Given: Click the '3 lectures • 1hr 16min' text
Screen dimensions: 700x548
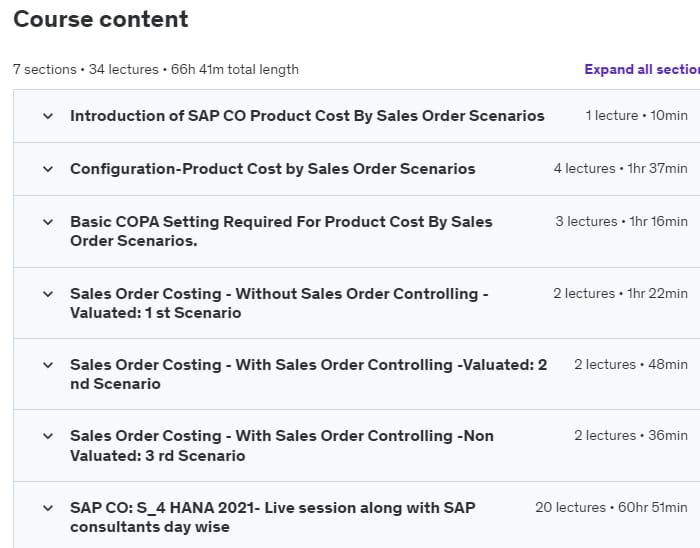Looking at the screenshot, I should click(621, 222).
